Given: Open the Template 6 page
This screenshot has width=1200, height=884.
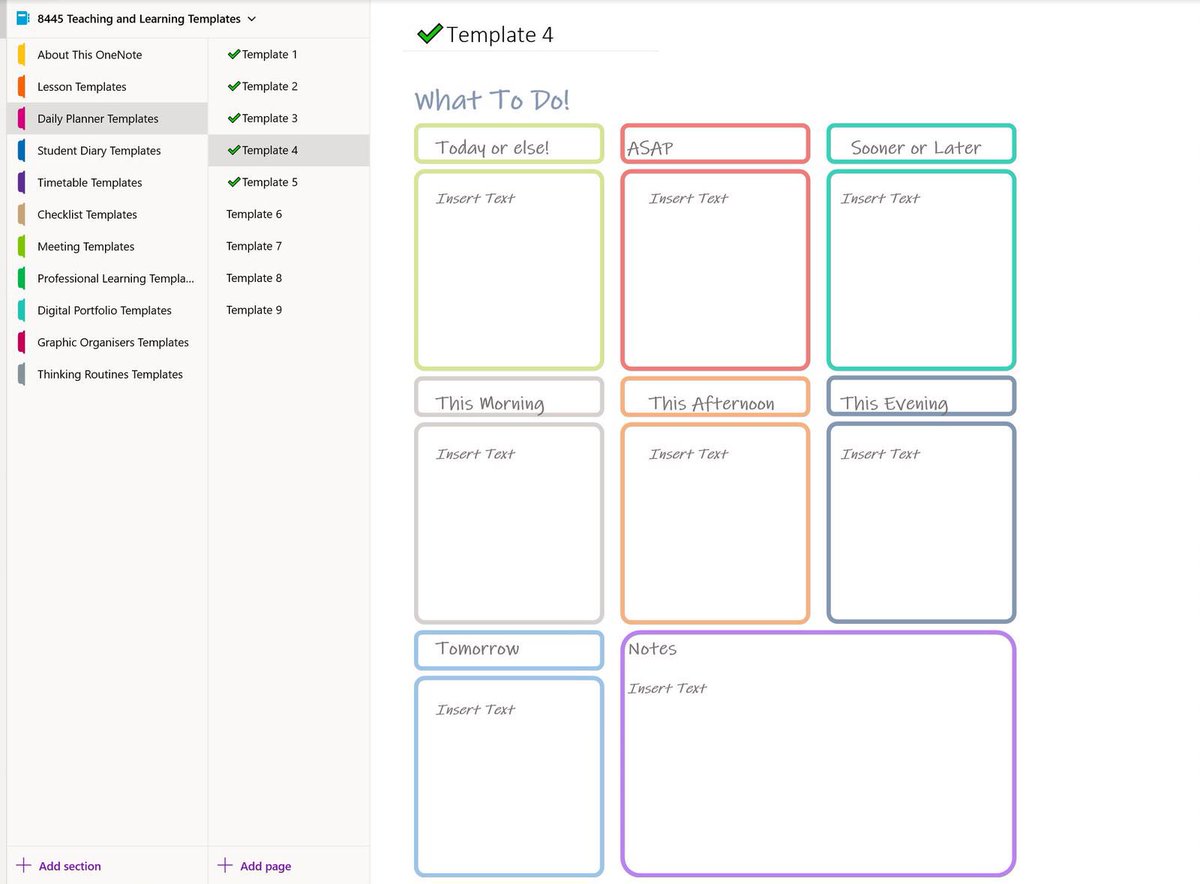Looking at the screenshot, I should point(289,215).
